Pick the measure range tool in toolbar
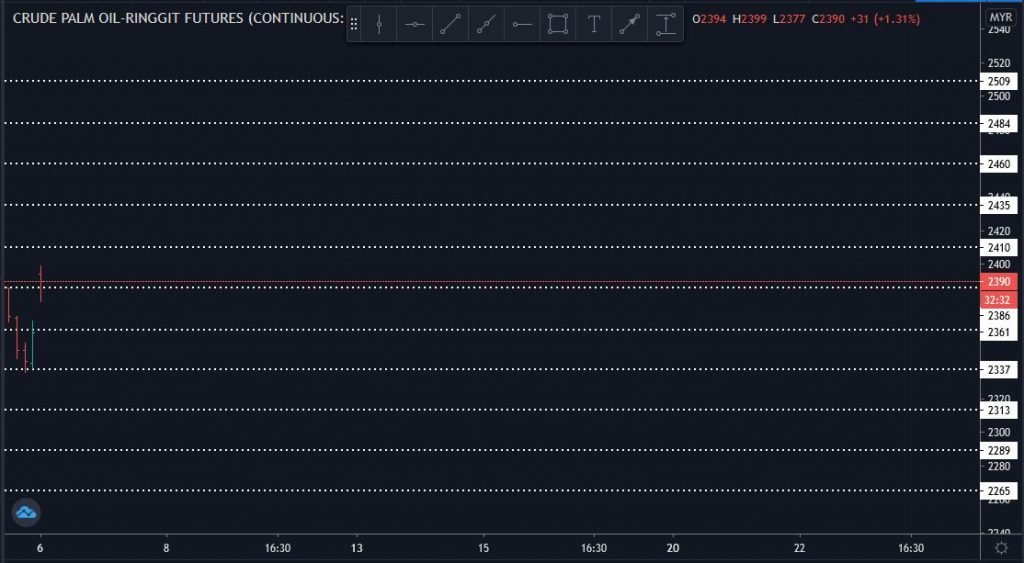 [665, 25]
